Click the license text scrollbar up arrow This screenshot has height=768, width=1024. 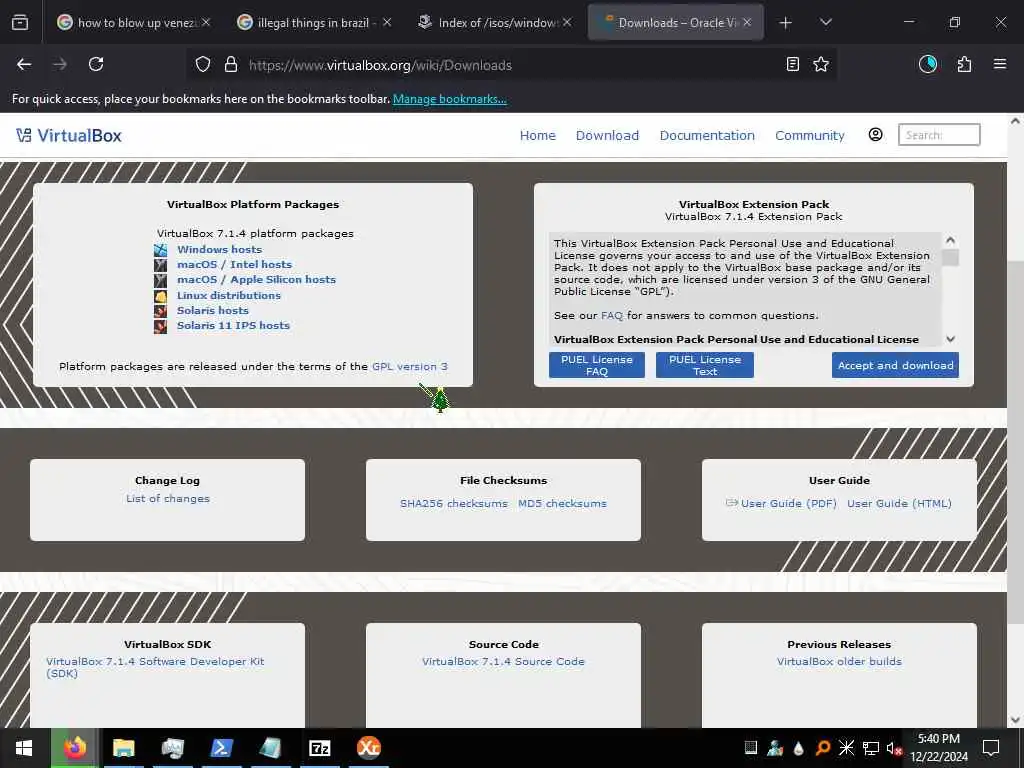[950, 240]
